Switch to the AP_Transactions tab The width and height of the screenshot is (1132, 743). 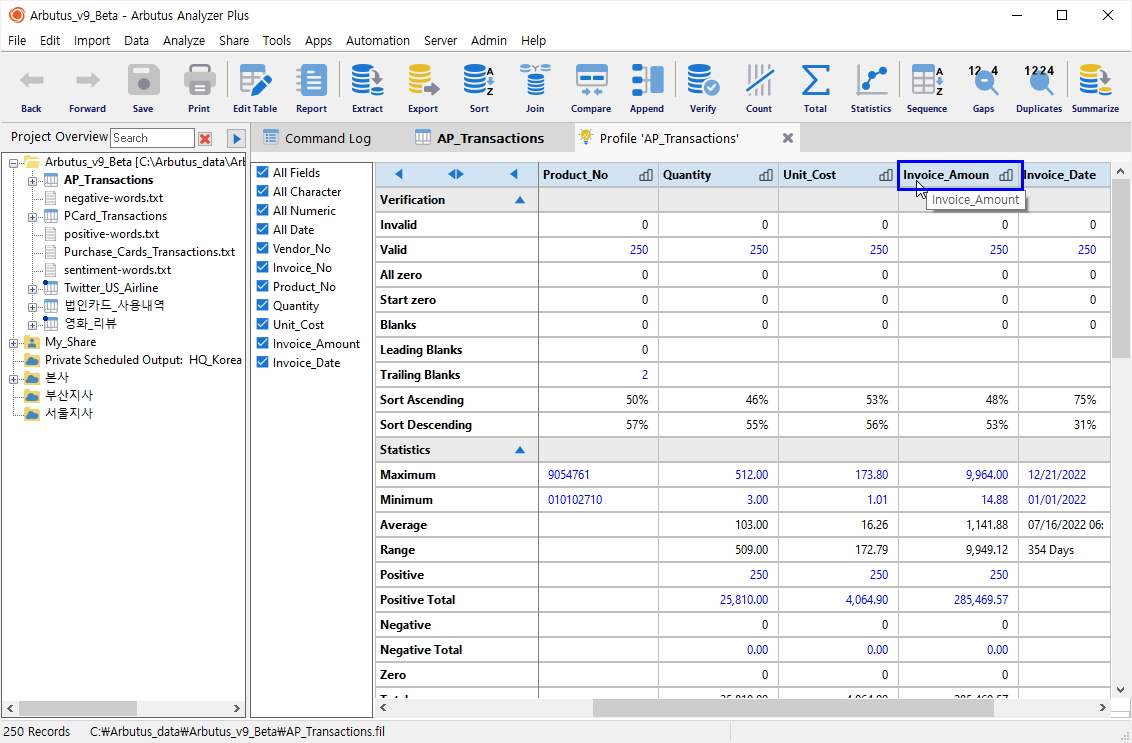481,138
